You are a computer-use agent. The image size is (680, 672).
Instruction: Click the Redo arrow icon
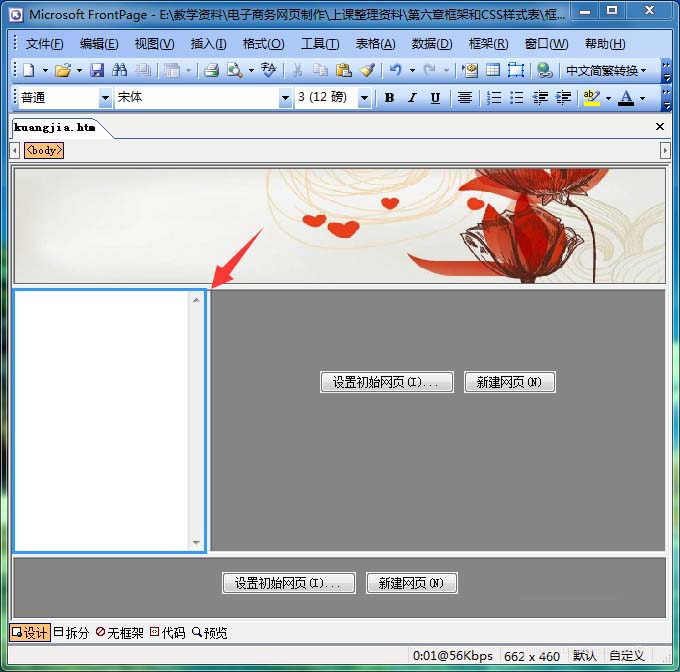pos(429,70)
